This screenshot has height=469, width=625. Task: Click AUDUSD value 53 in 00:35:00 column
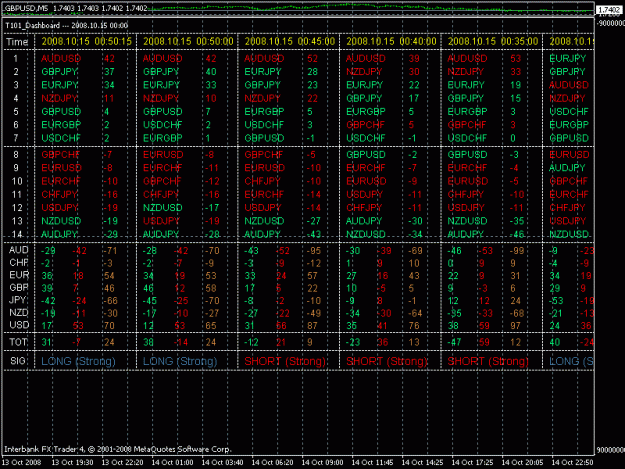pos(516,59)
